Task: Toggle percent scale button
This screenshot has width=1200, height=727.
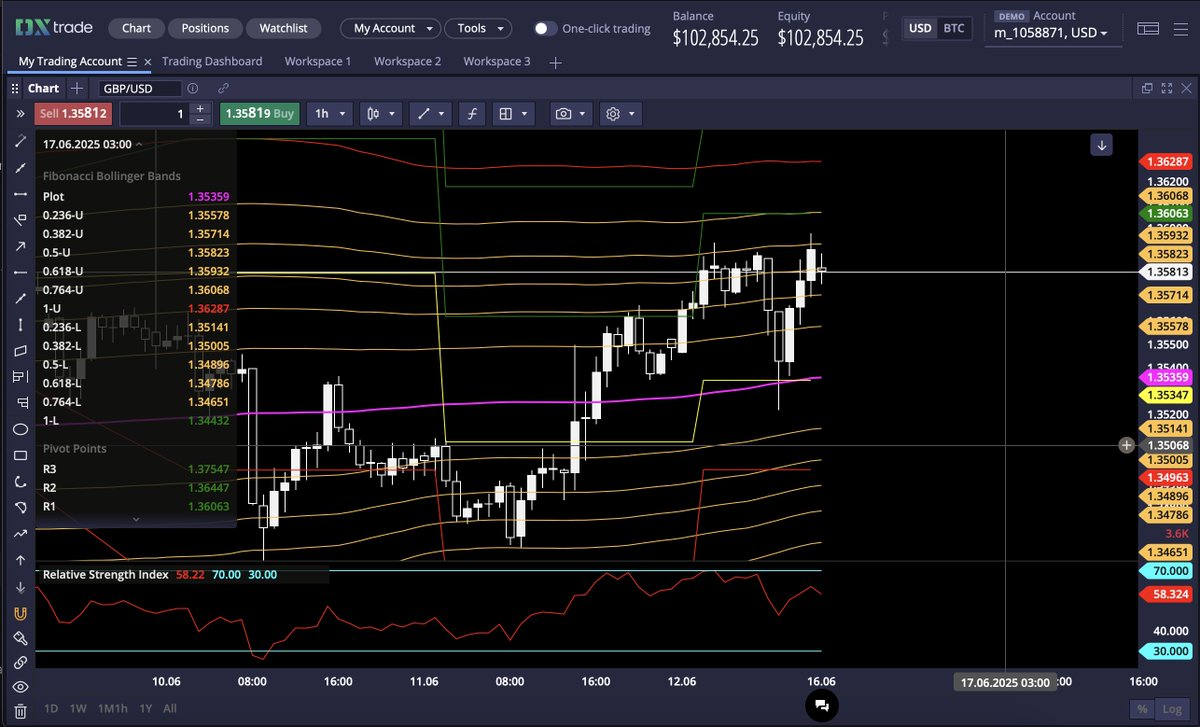Action: [x=1140, y=709]
